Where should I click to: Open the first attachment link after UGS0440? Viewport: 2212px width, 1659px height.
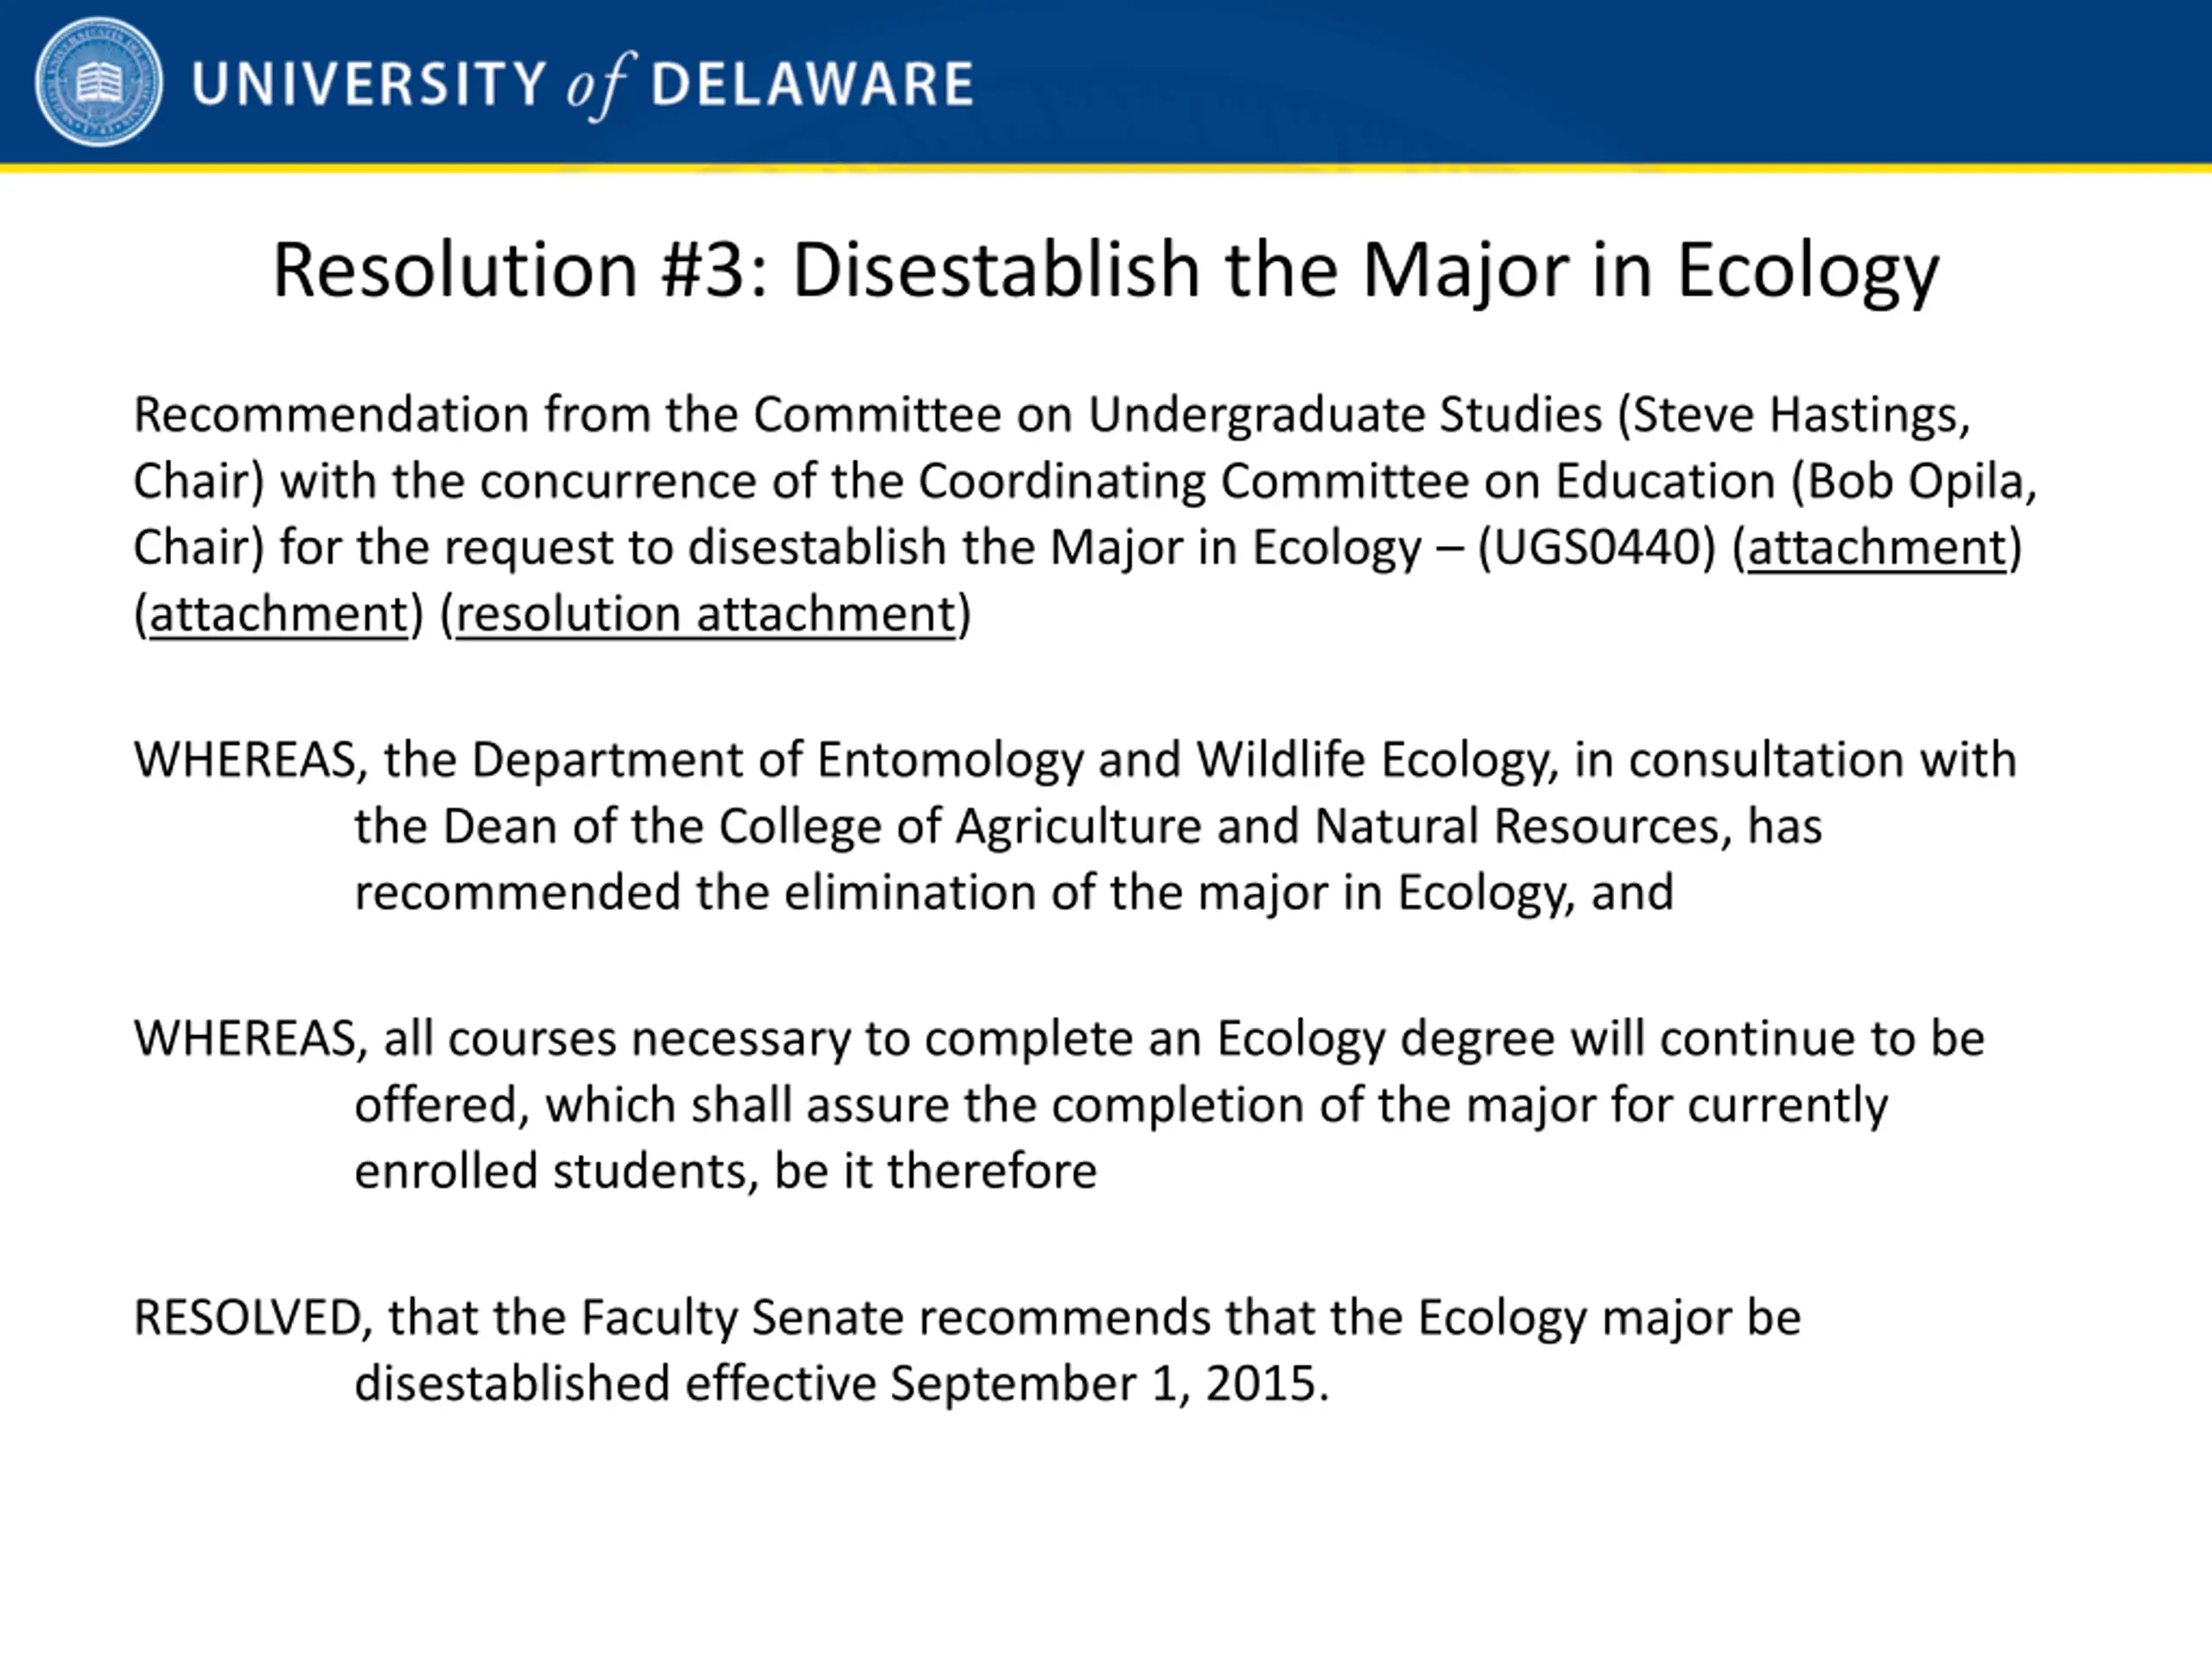coord(1877,548)
